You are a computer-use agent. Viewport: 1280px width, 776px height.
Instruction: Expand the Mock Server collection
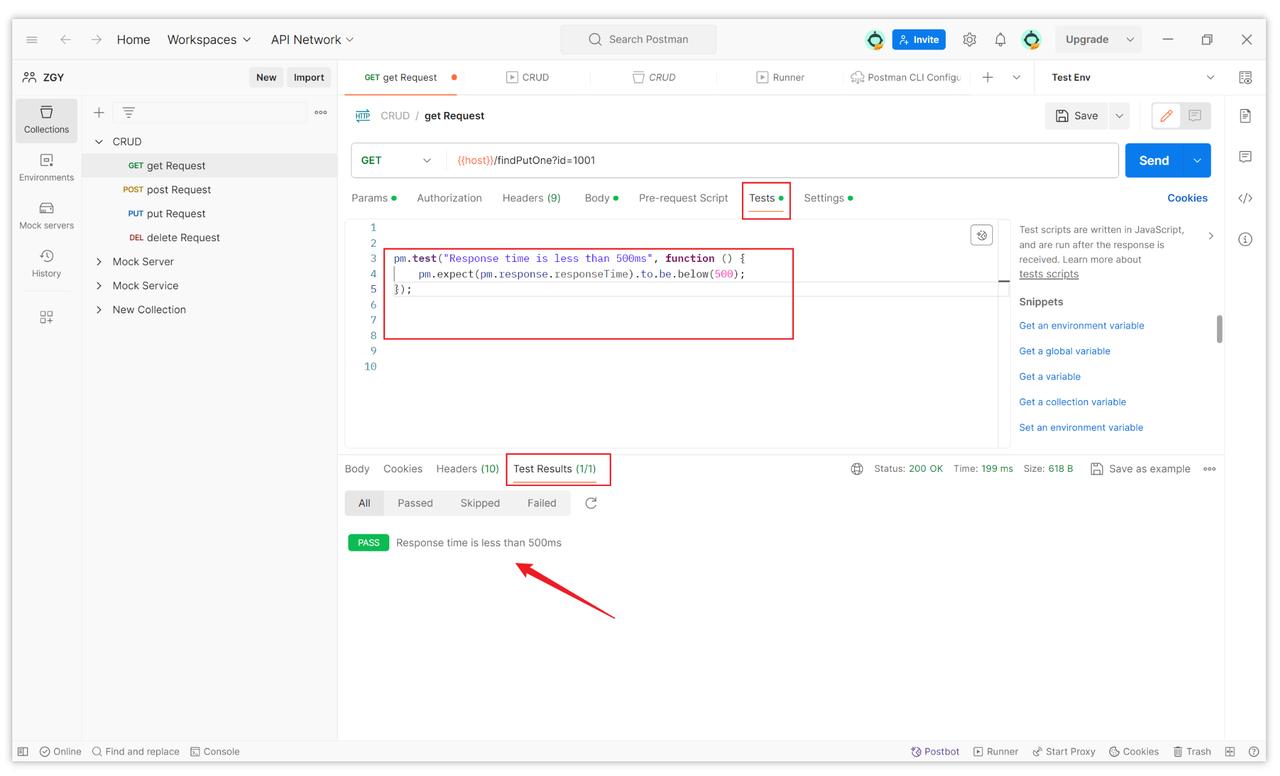click(99, 262)
